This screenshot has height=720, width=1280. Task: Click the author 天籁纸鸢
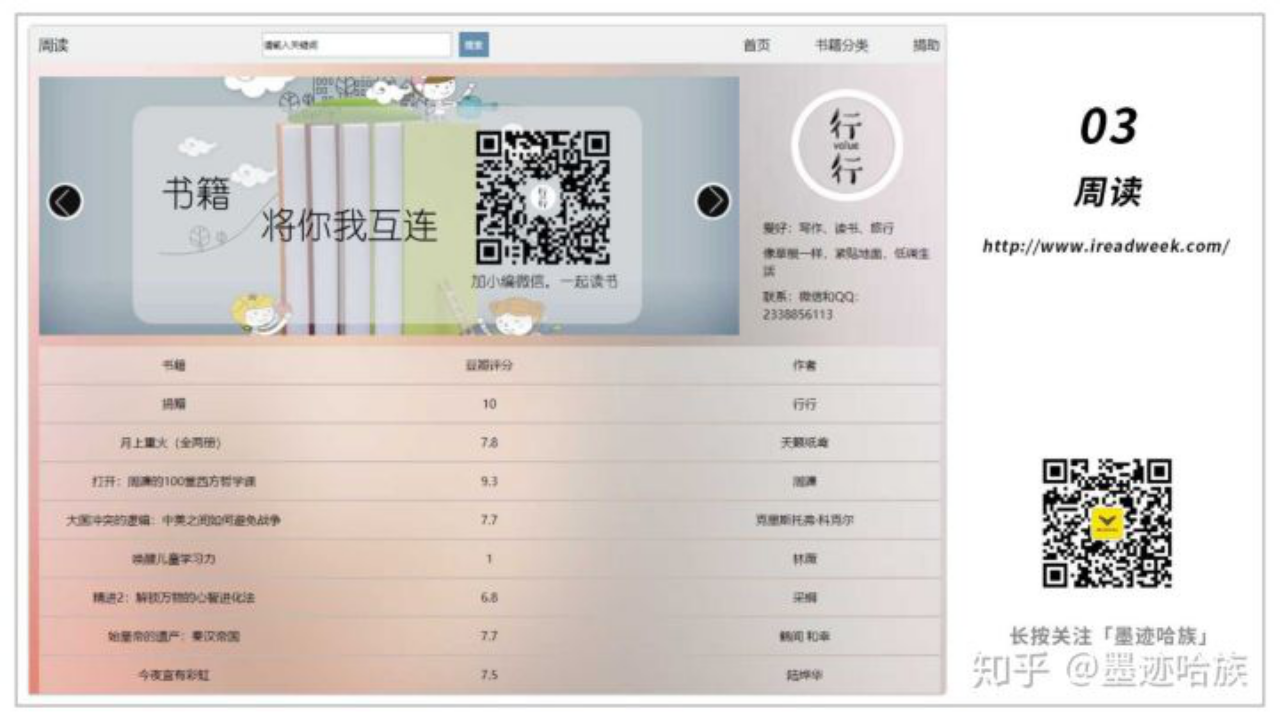[x=804, y=443]
